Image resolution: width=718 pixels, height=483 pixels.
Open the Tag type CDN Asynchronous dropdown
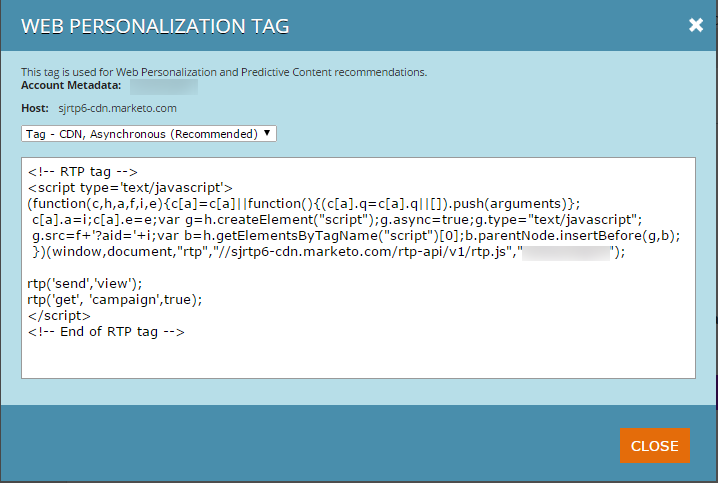[x=149, y=134]
